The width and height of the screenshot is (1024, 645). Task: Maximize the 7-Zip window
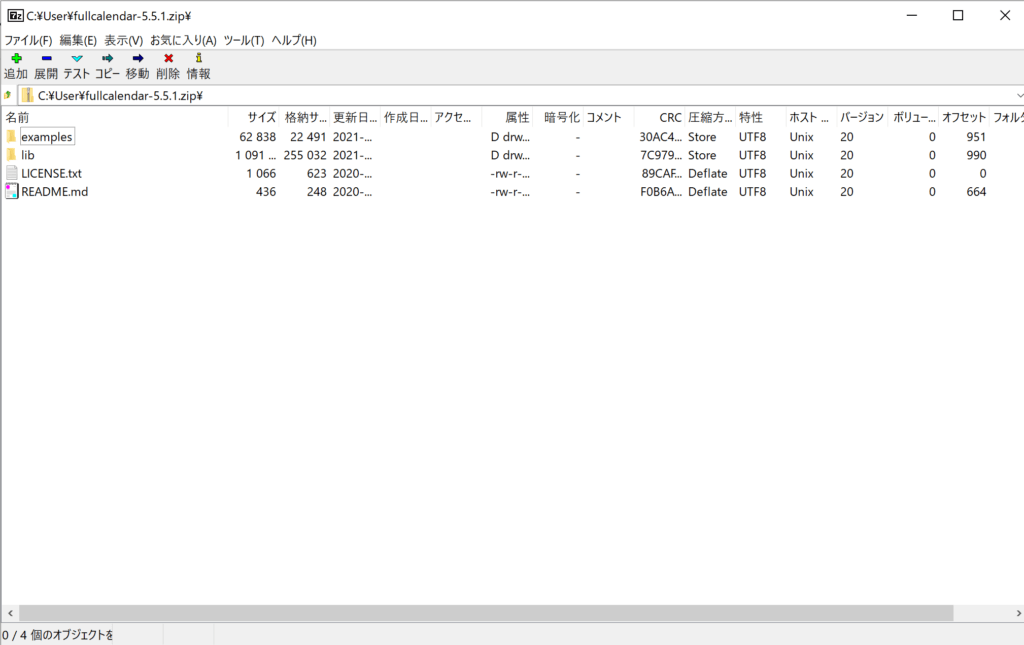958,16
